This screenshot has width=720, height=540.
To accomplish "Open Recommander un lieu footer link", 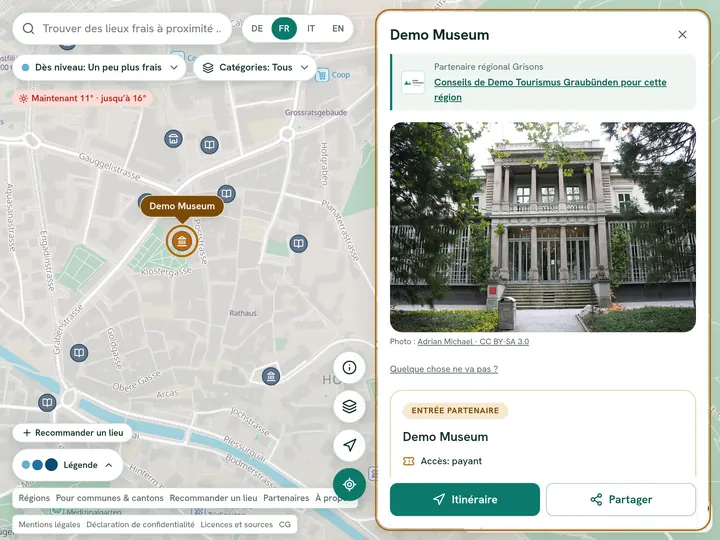I will click(213, 498).
